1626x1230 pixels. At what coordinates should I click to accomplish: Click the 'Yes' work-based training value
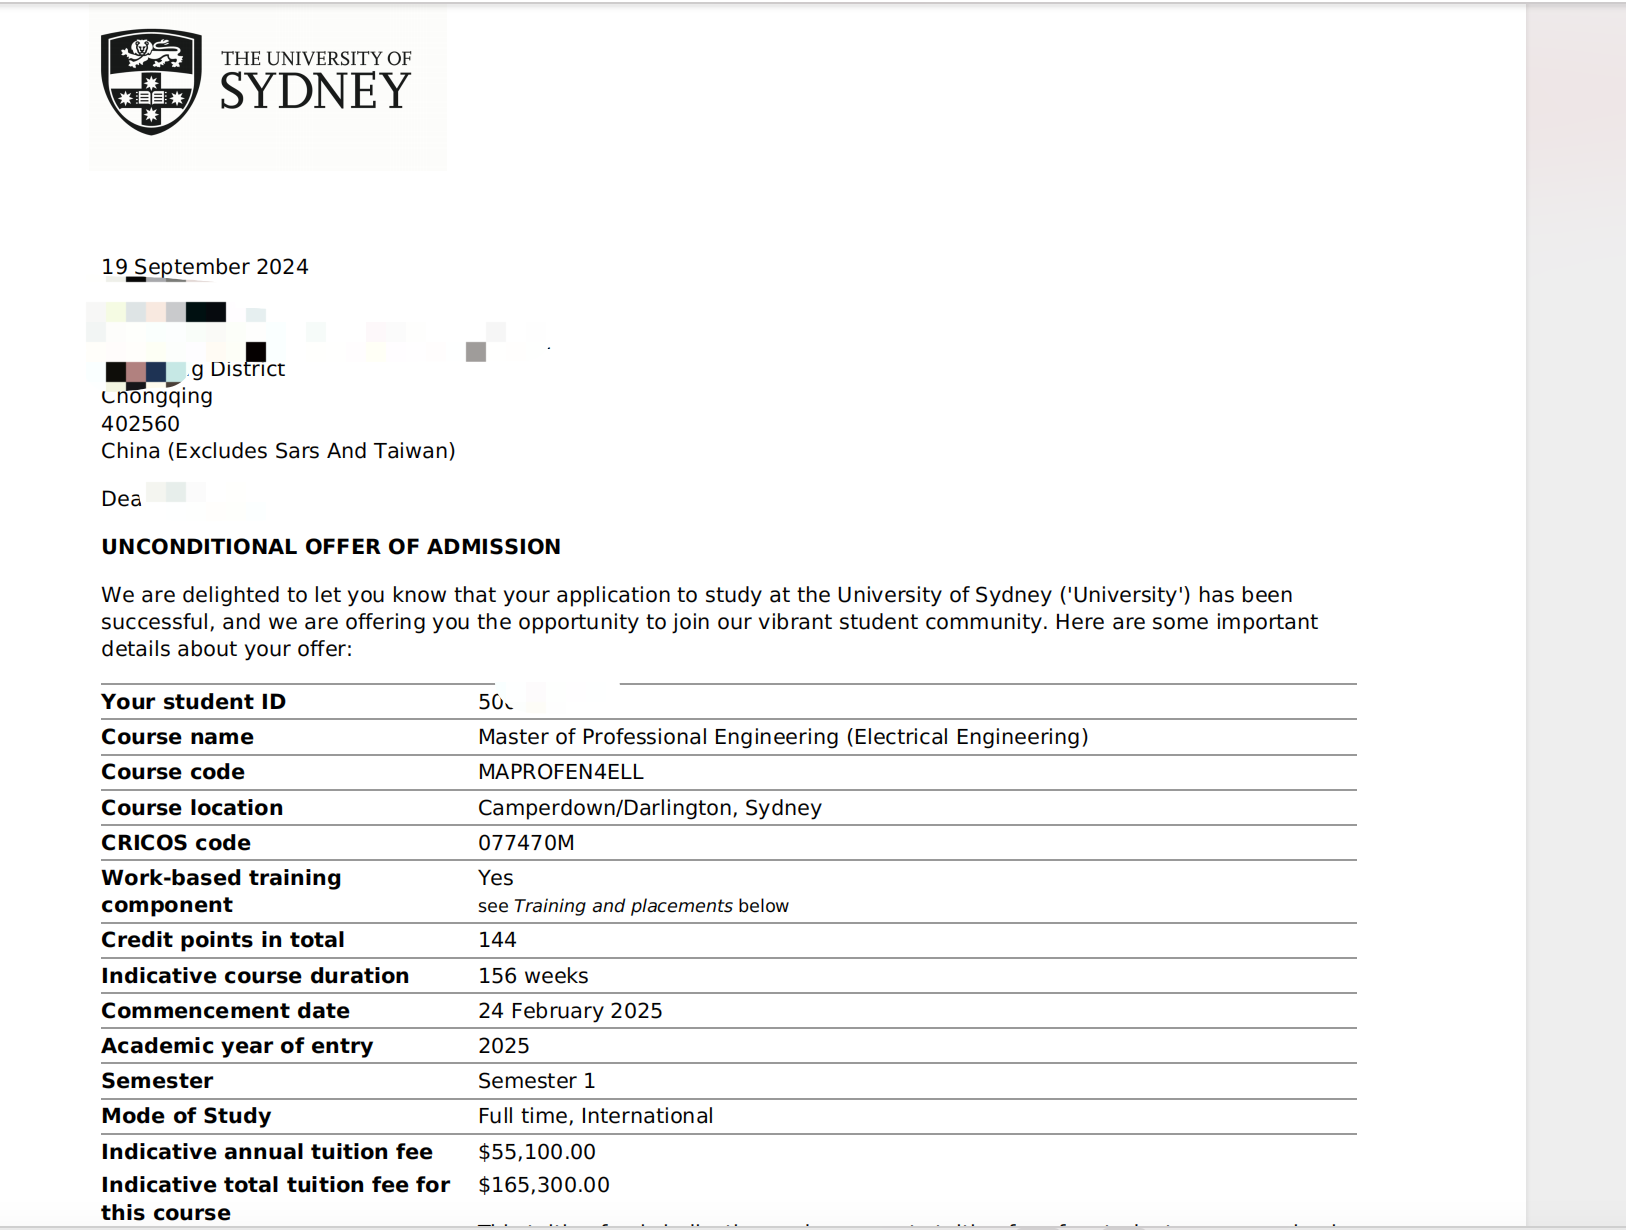click(x=496, y=878)
